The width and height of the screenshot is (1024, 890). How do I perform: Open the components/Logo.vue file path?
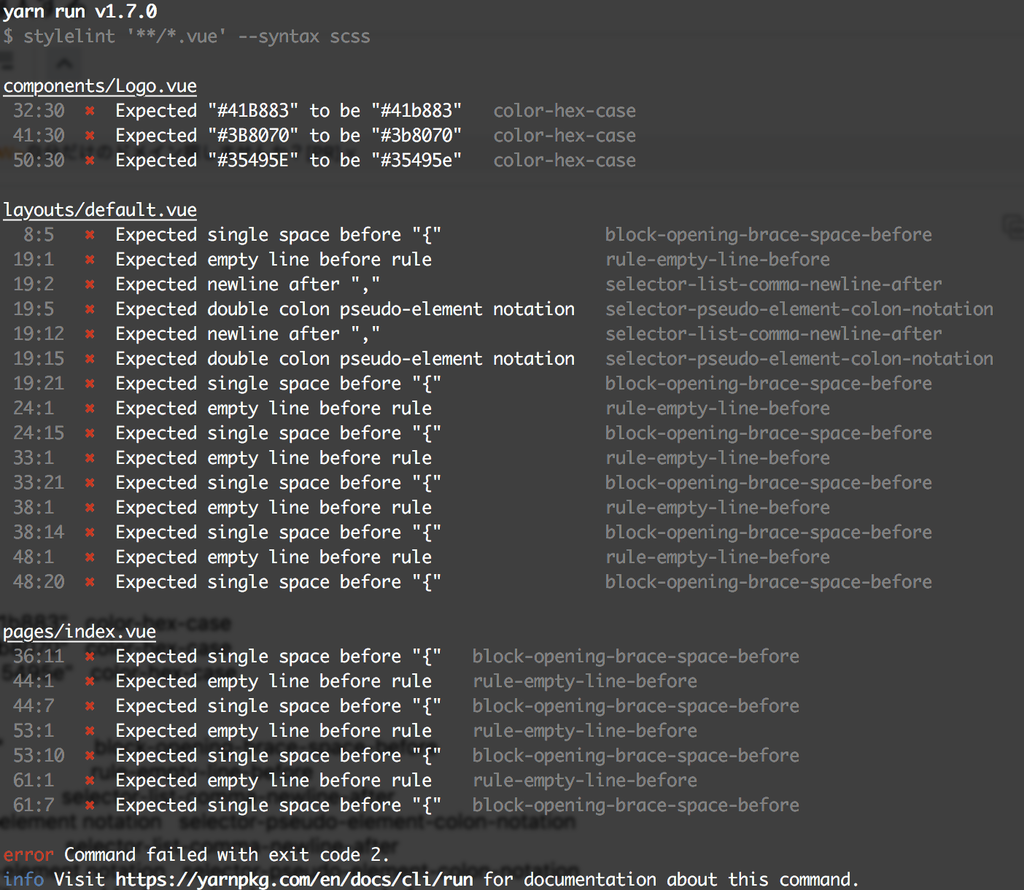100,86
